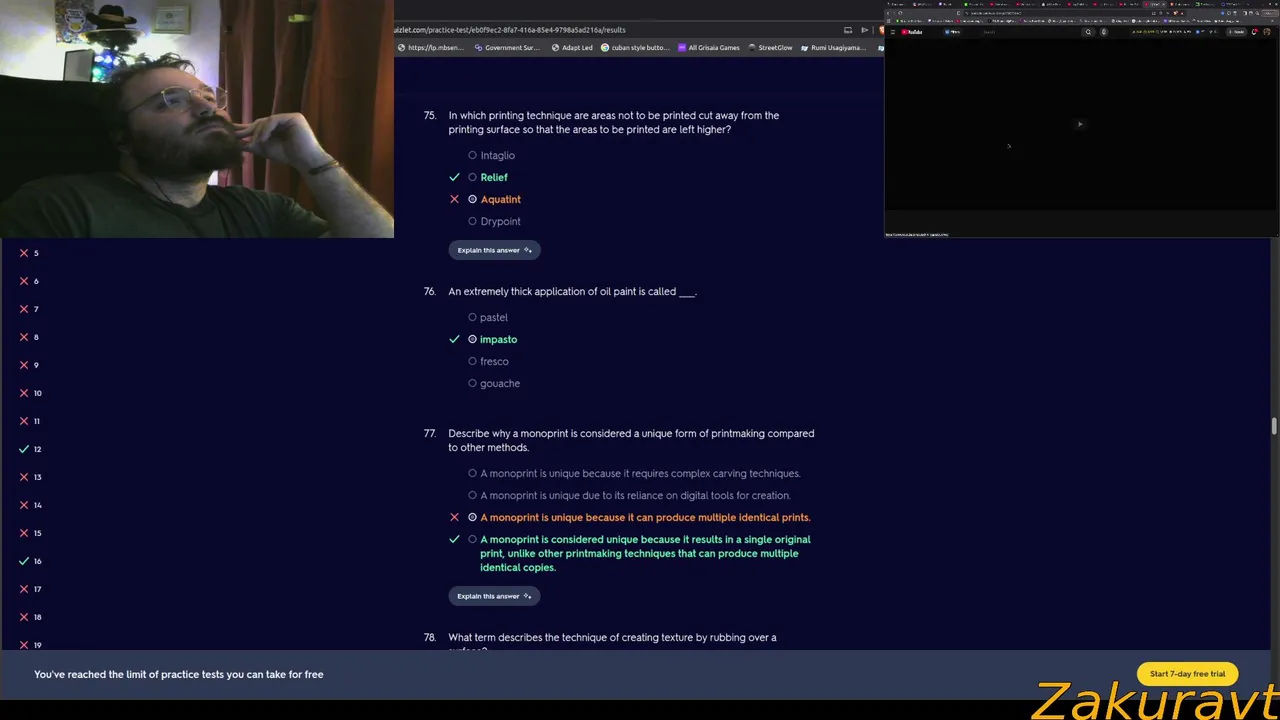Click the screen-cast icon in the address bar
Screen dimensions: 1280x720
pyautogui.click(x=848, y=30)
